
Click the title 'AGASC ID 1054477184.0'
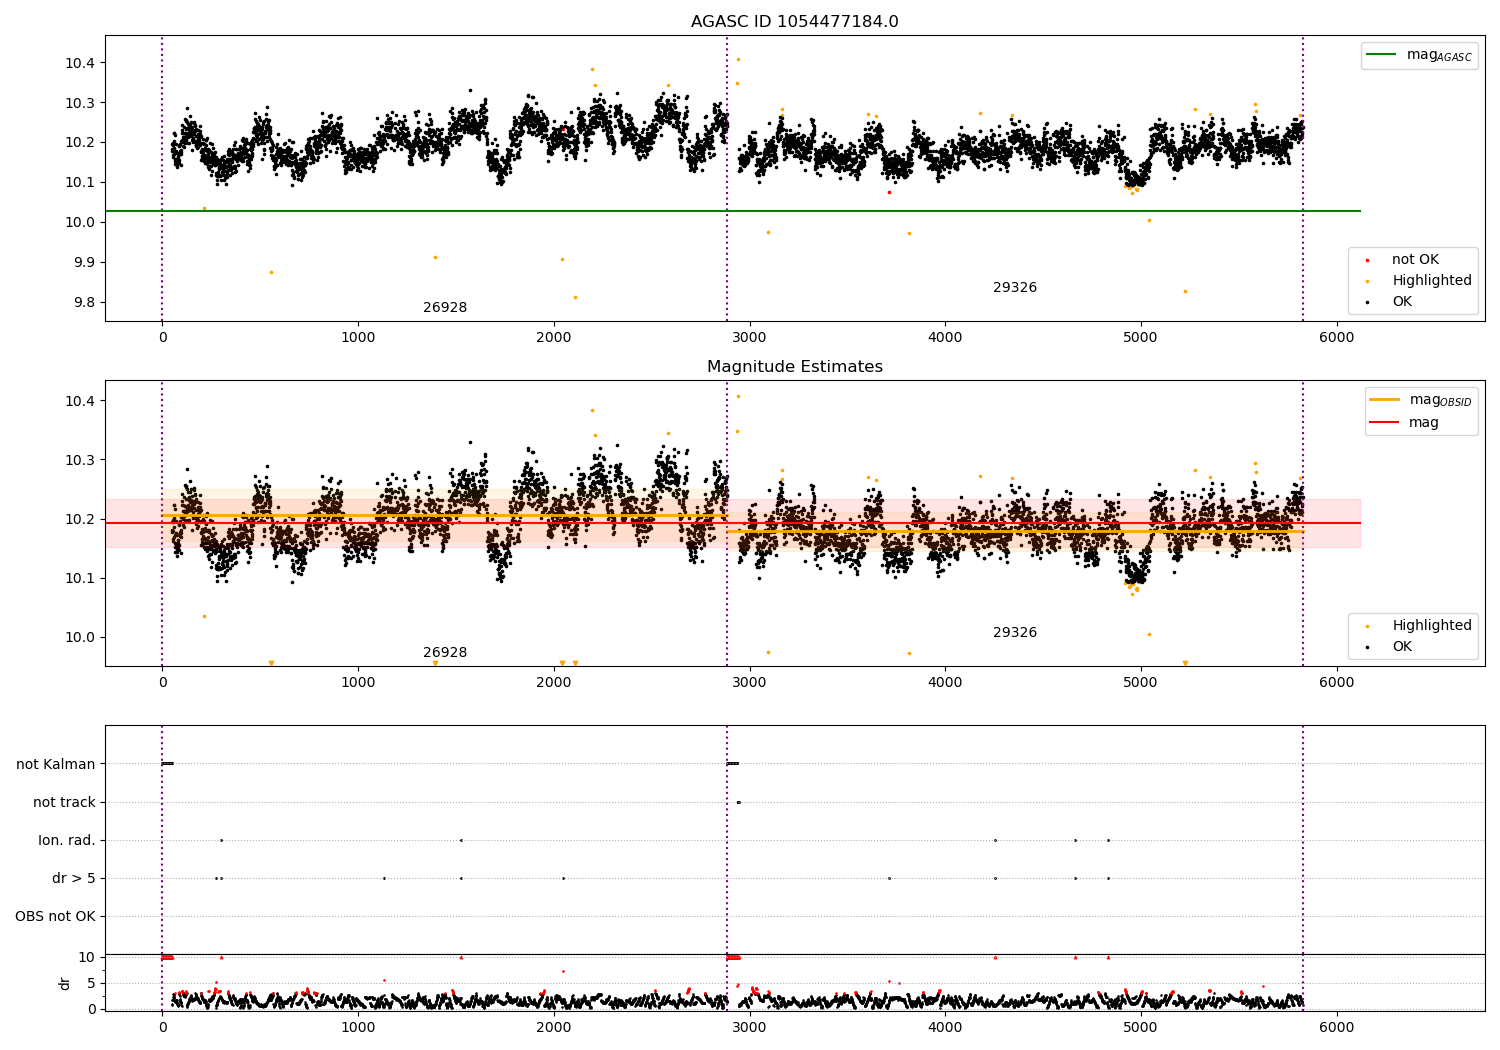tap(794, 22)
